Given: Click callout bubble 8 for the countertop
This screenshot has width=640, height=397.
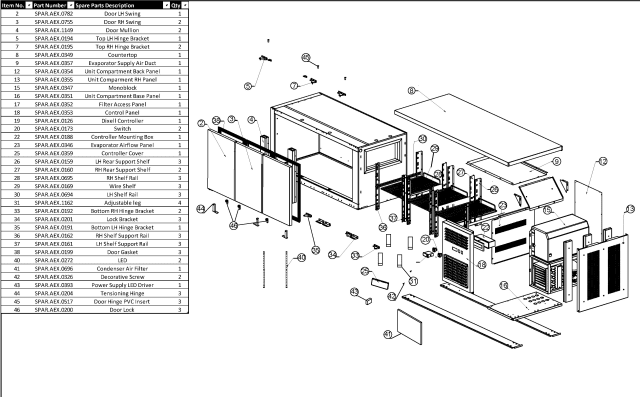Looking at the screenshot, I should (412, 90).
